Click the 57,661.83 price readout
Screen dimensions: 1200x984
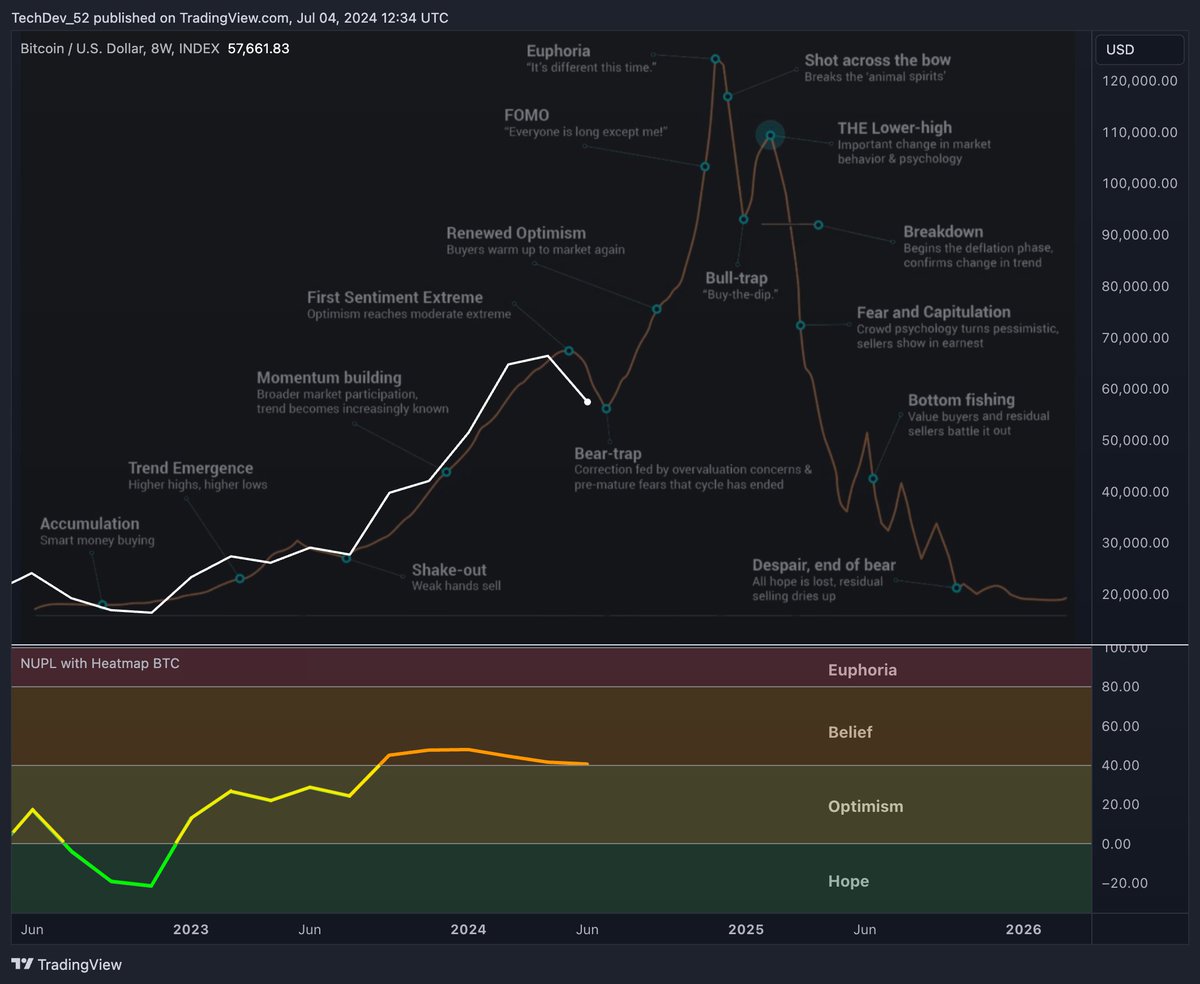point(260,47)
